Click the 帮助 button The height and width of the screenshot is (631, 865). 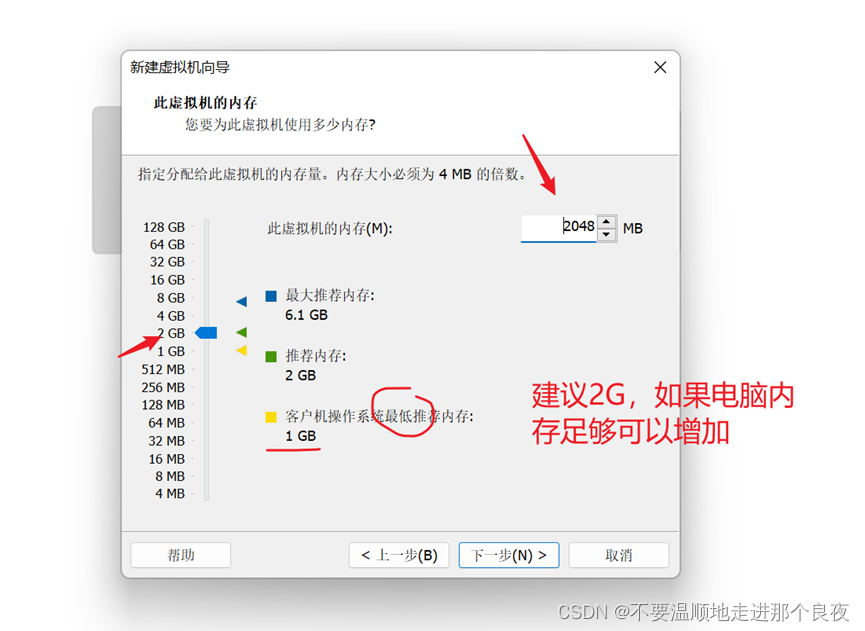click(x=180, y=555)
